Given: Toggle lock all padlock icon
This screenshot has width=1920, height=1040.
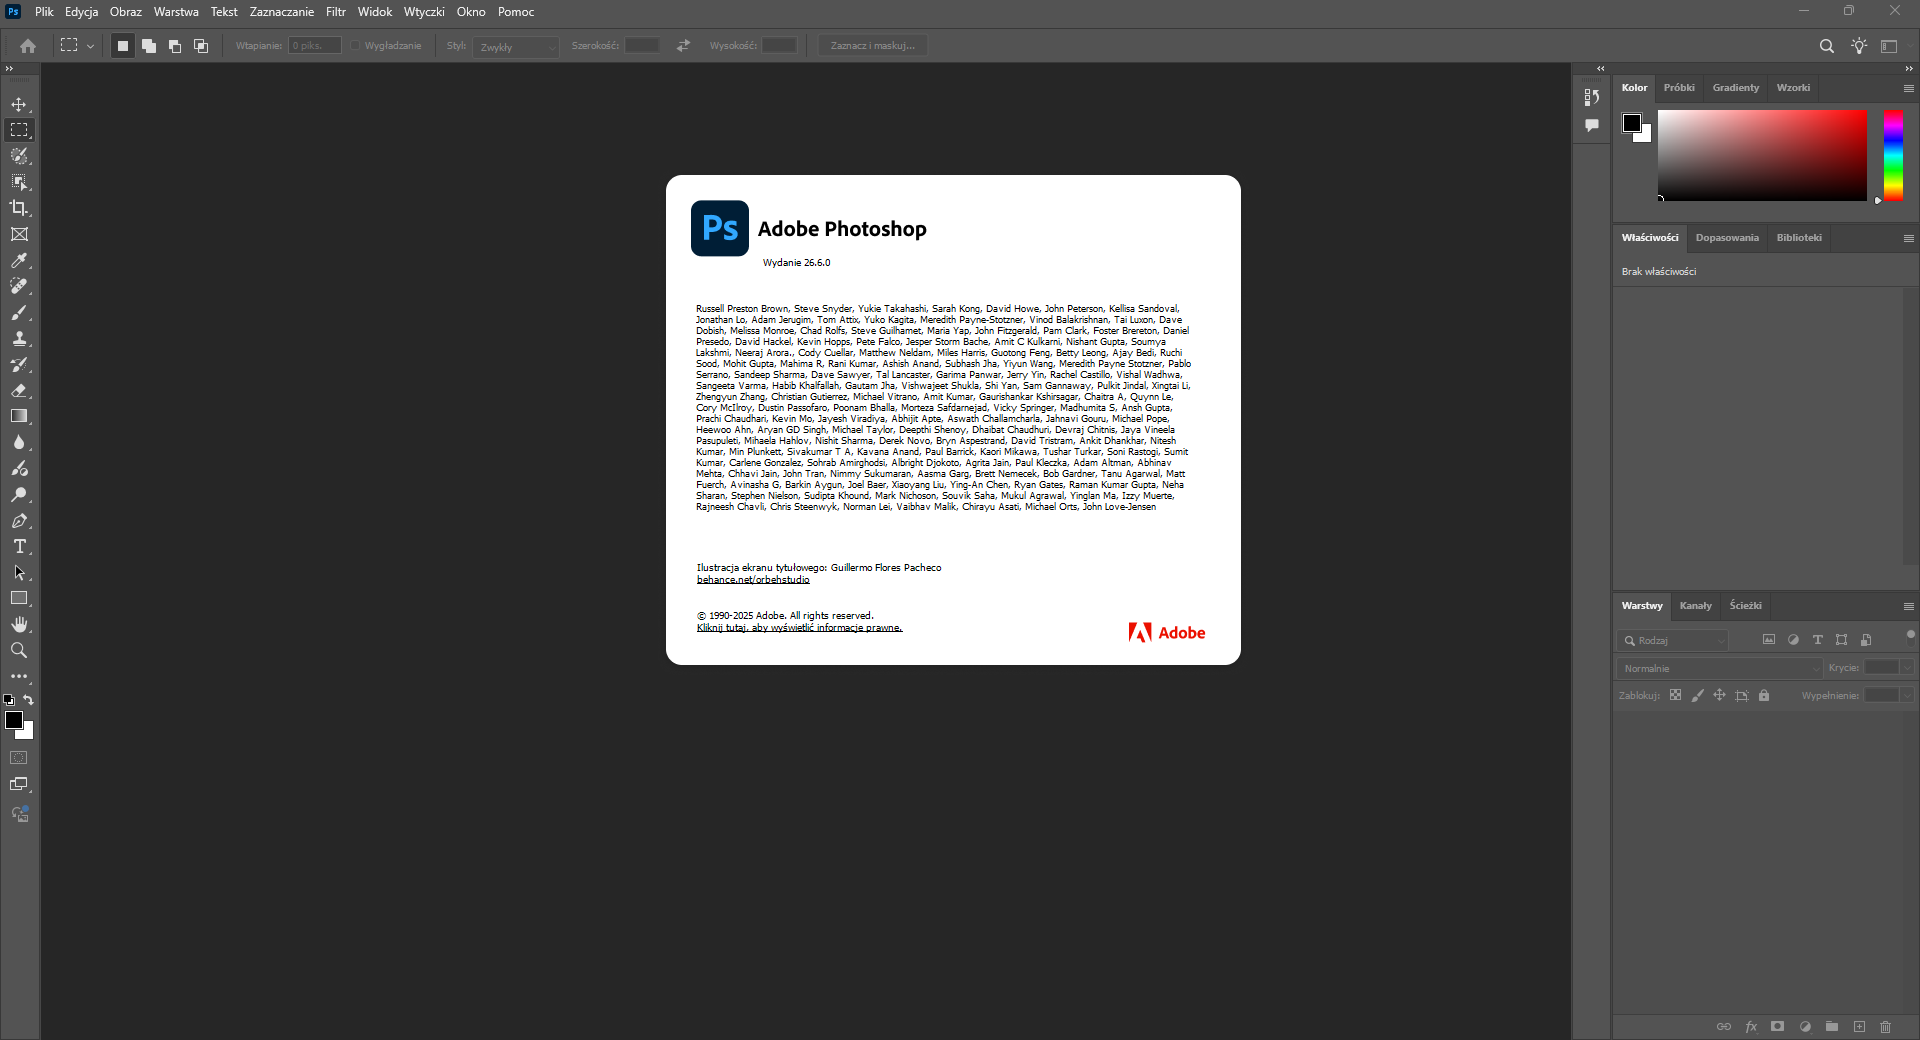Looking at the screenshot, I should point(1764,695).
